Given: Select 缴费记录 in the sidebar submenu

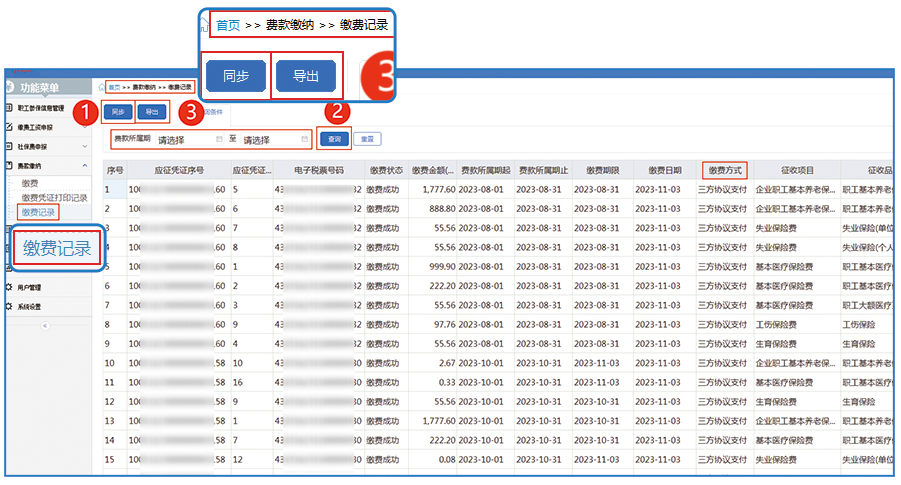Looking at the screenshot, I should tap(38, 212).
